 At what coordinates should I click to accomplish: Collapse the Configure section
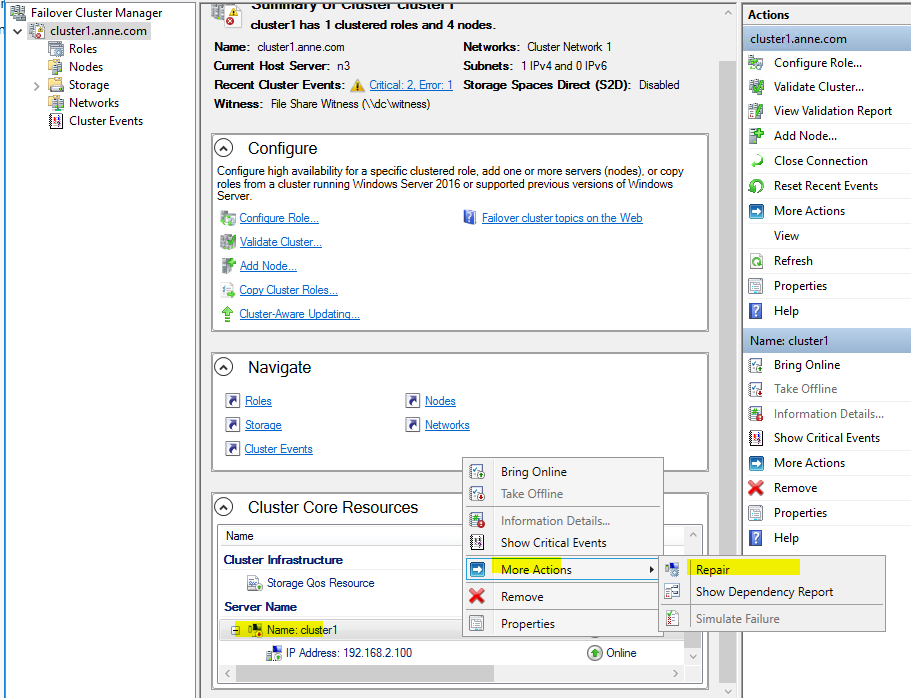(224, 148)
